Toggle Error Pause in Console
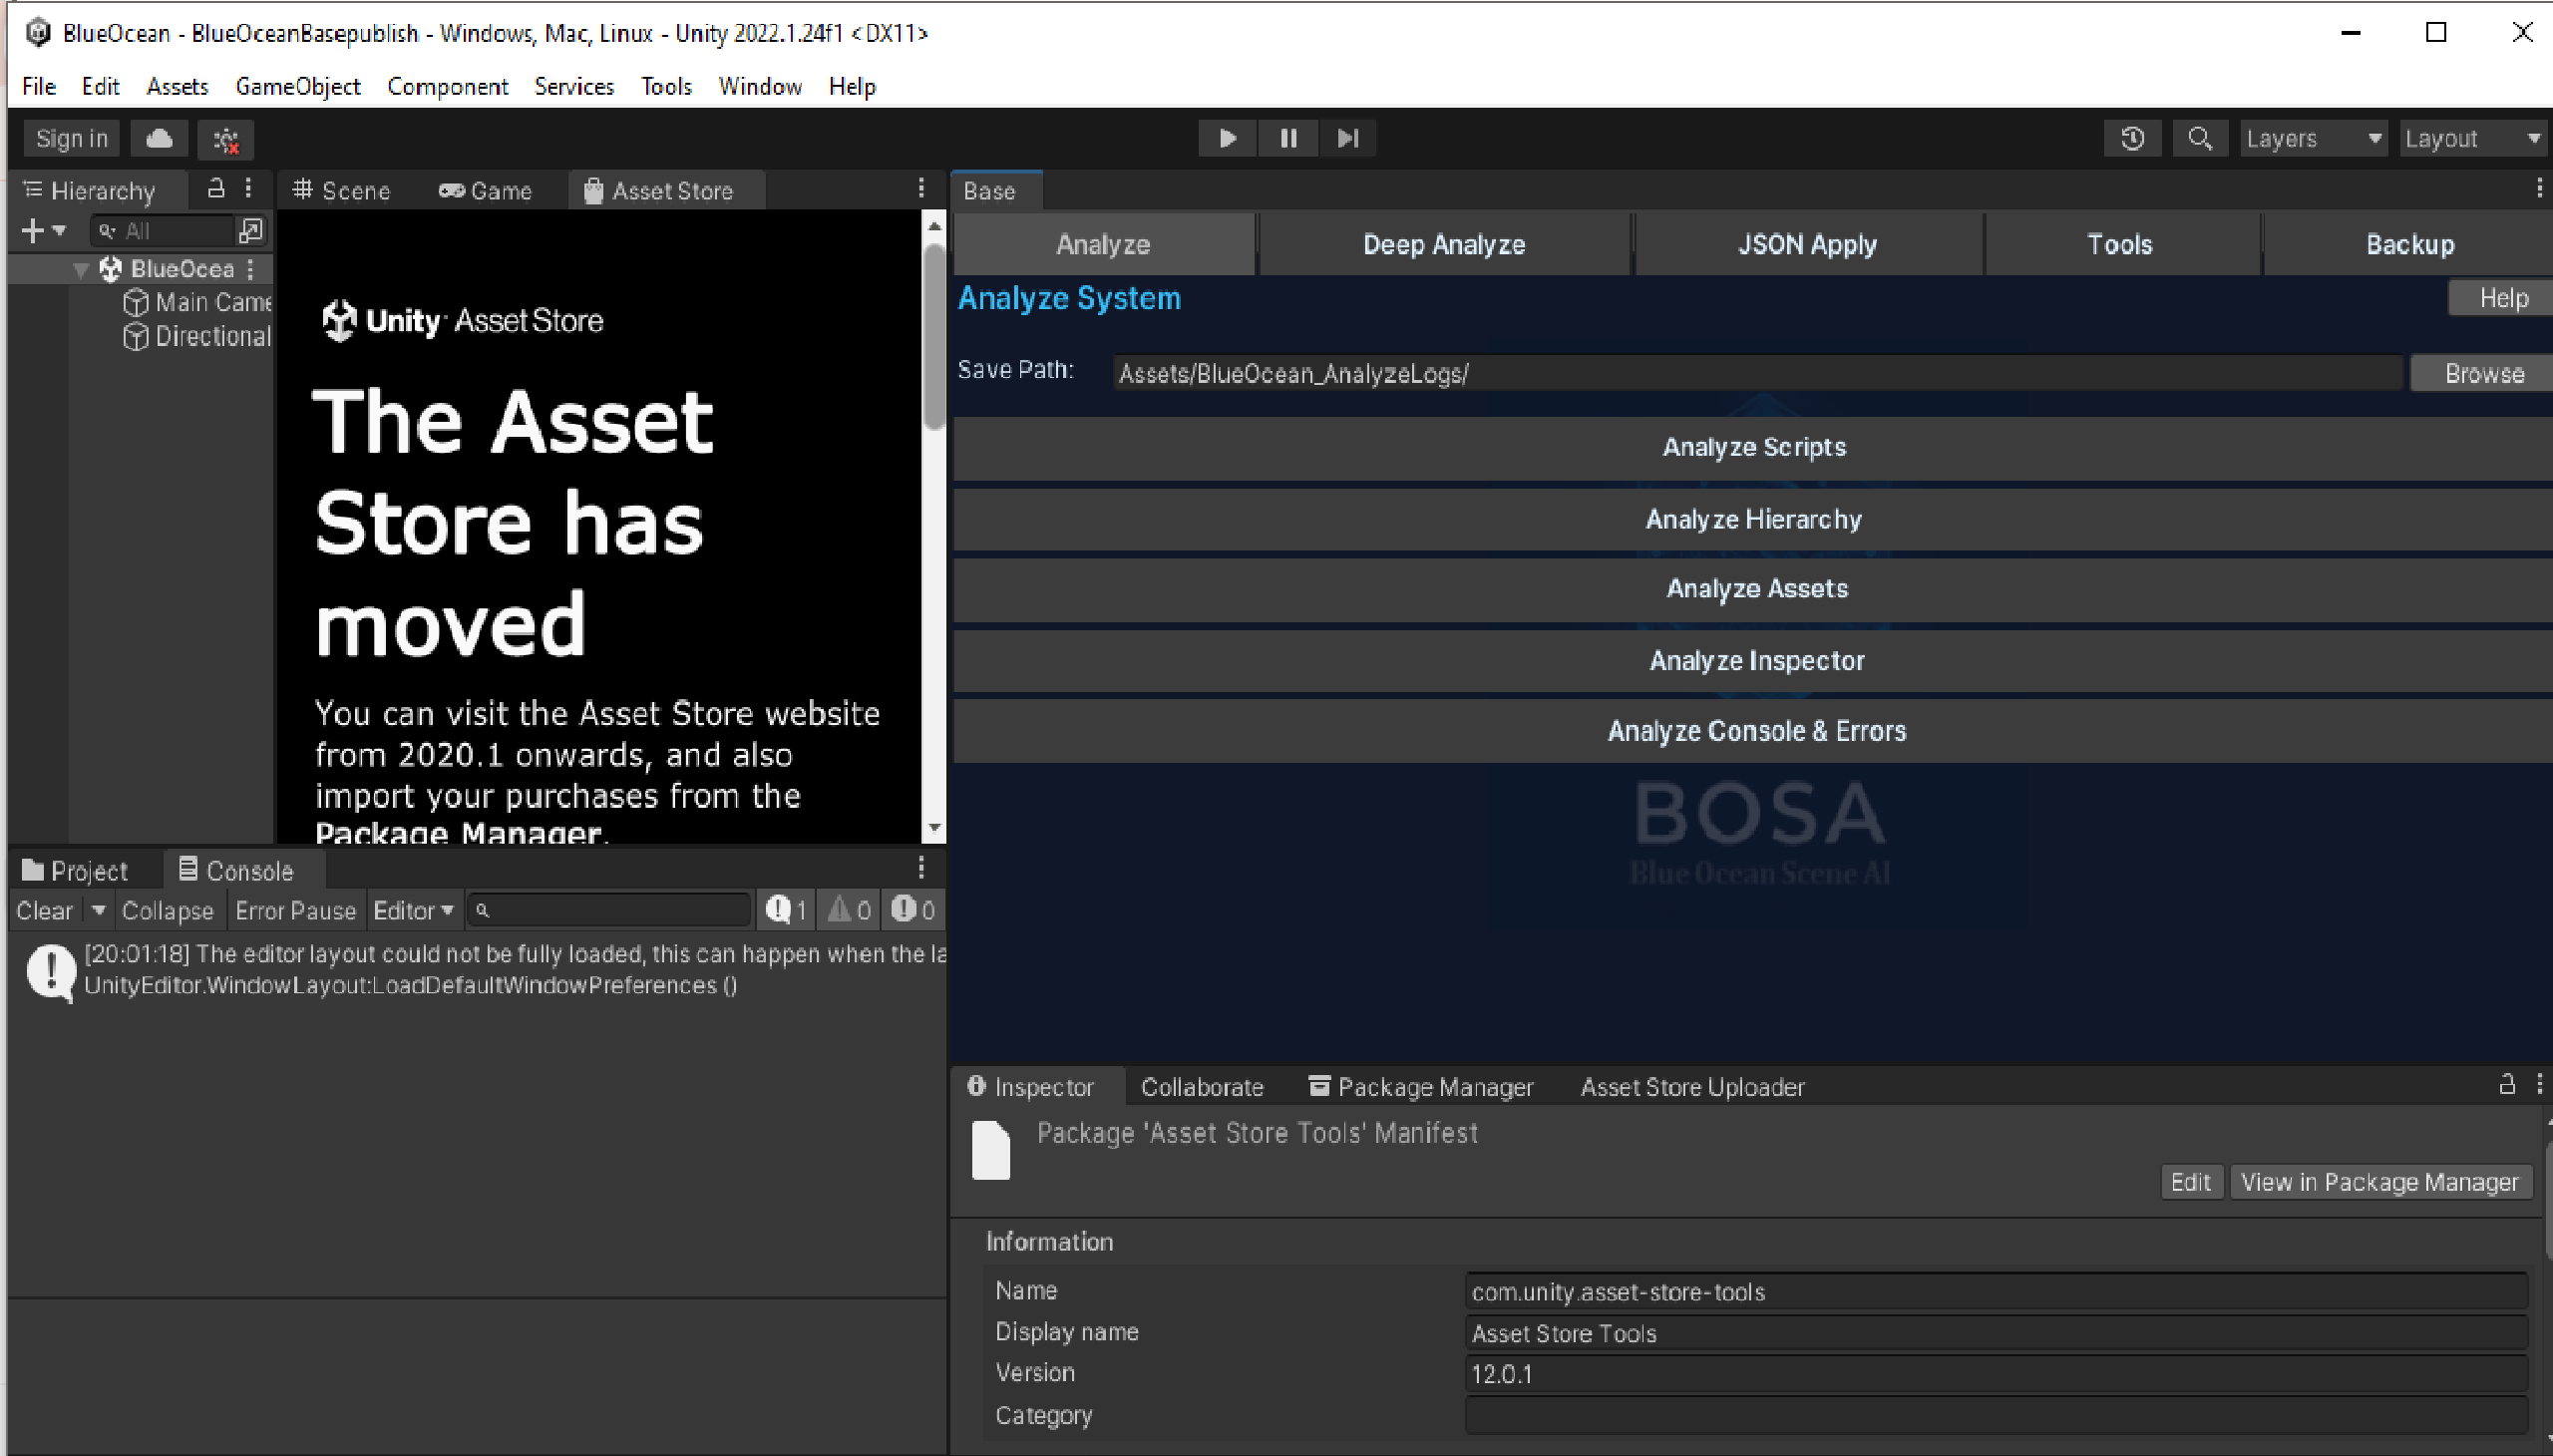Viewport: 2553px width, 1456px height. [x=295, y=911]
